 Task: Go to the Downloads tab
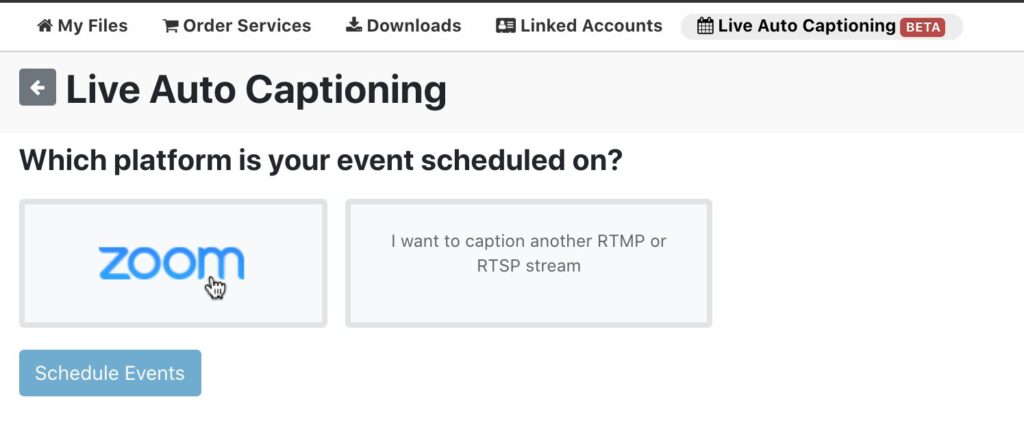pos(414,26)
